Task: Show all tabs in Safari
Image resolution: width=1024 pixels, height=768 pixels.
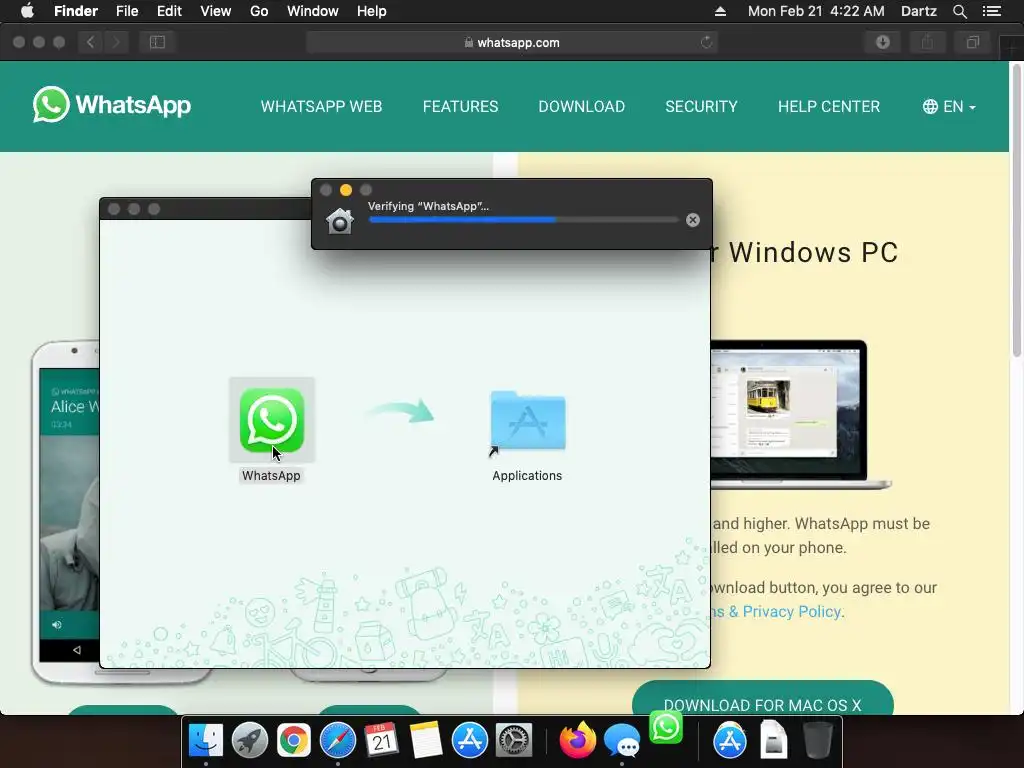Action: tap(973, 42)
